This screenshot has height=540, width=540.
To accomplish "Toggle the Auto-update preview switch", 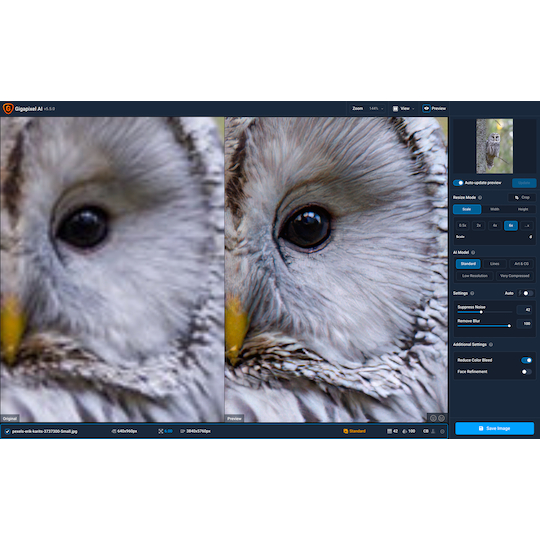I will coord(458,183).
